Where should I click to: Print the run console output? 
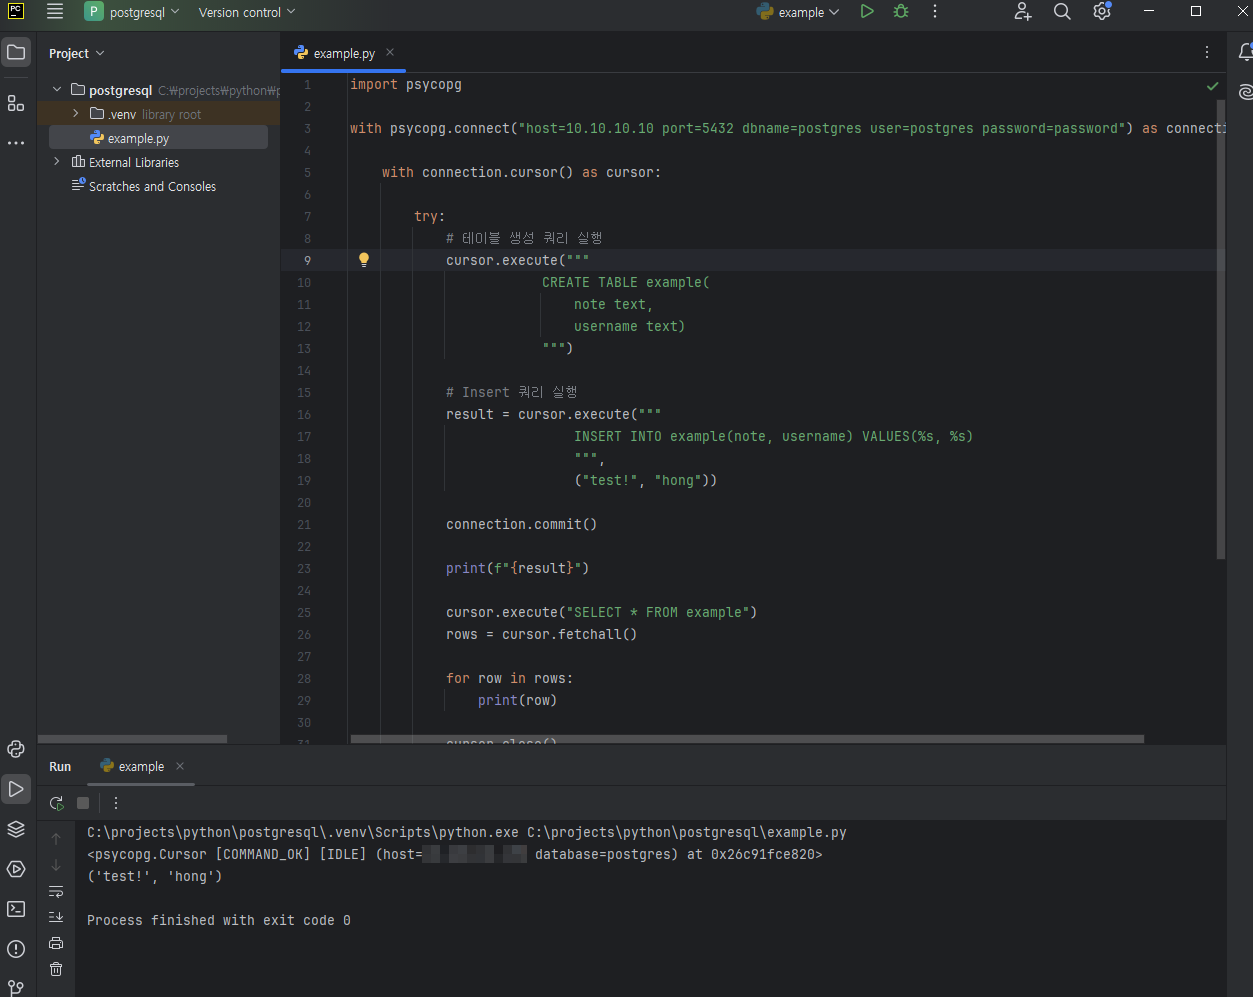click(x=56, y=943)
